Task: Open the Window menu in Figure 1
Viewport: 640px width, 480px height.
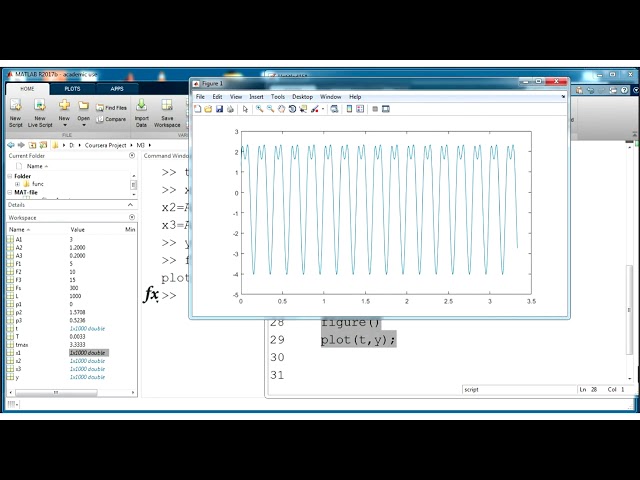Action: point(331,97)
